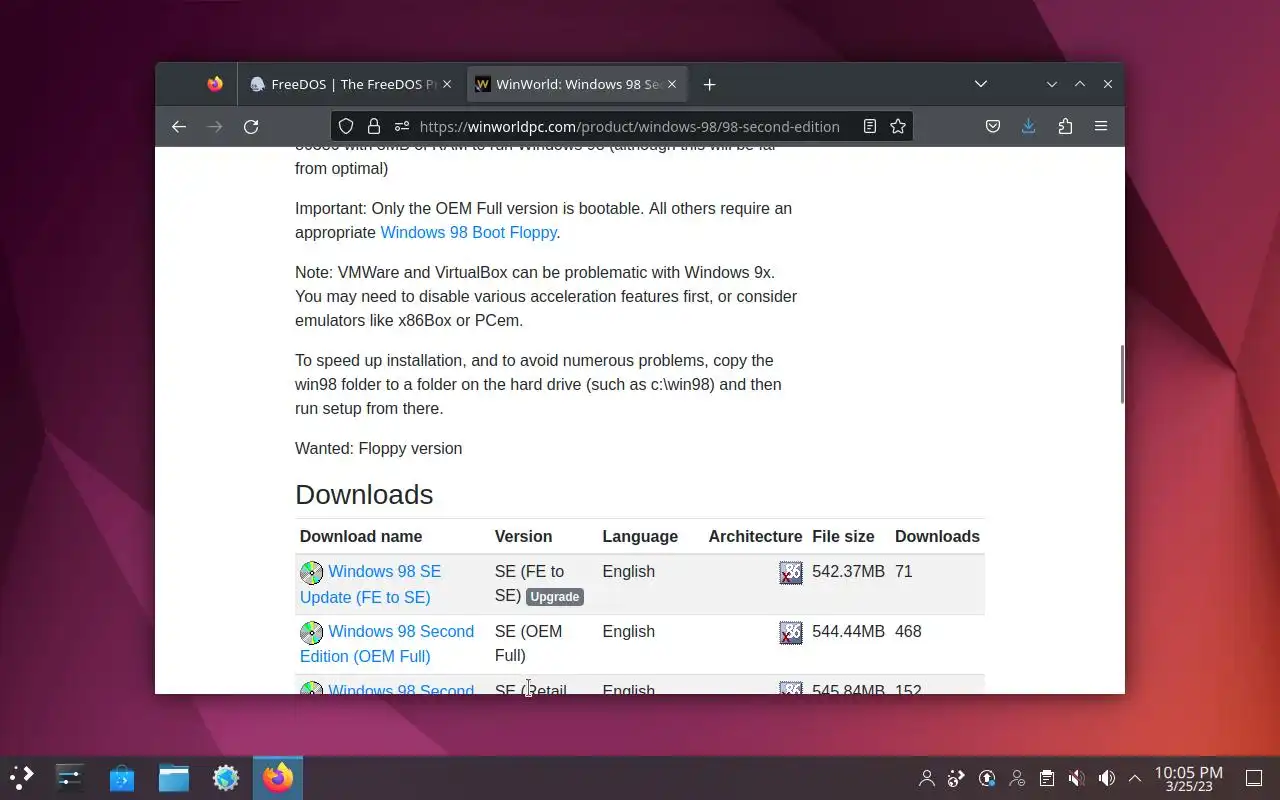Open the gear settings app in taskbar
This screenshot has height=800, width=1280.
click(x=226, y=777)
